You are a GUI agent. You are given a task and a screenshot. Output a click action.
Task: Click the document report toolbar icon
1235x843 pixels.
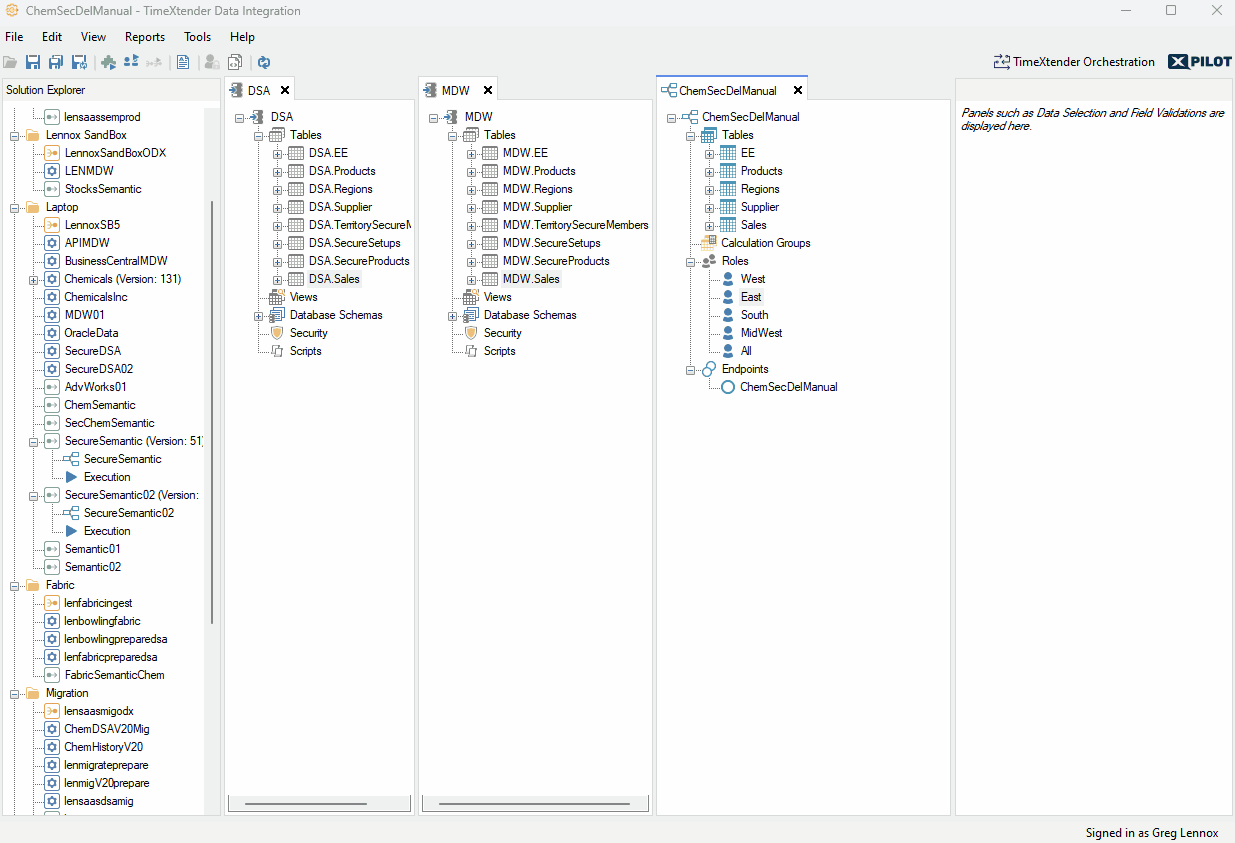point(183,62)
